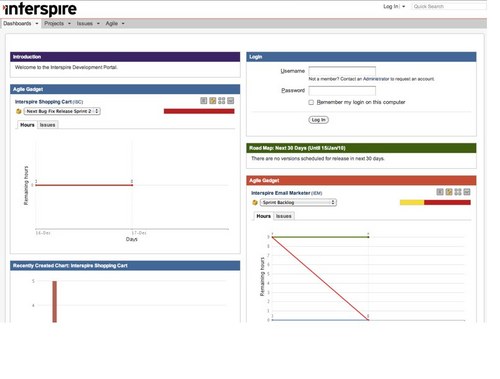Click the Log In link in header

click(x=391, y=7)
